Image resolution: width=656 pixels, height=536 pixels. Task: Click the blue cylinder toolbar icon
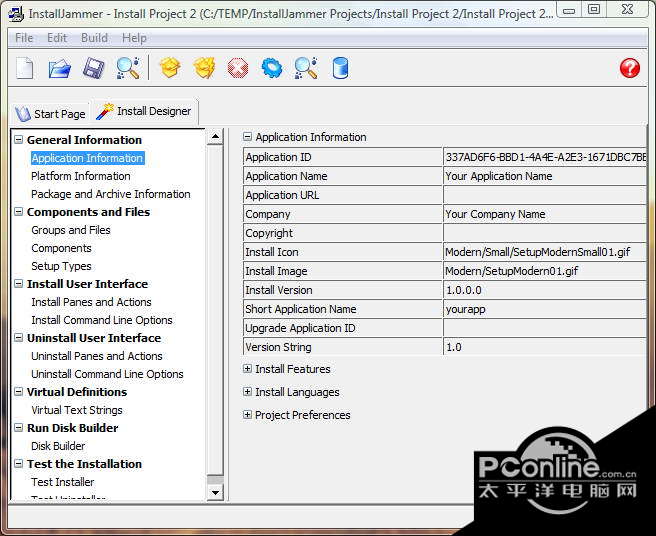click(340, 68)
